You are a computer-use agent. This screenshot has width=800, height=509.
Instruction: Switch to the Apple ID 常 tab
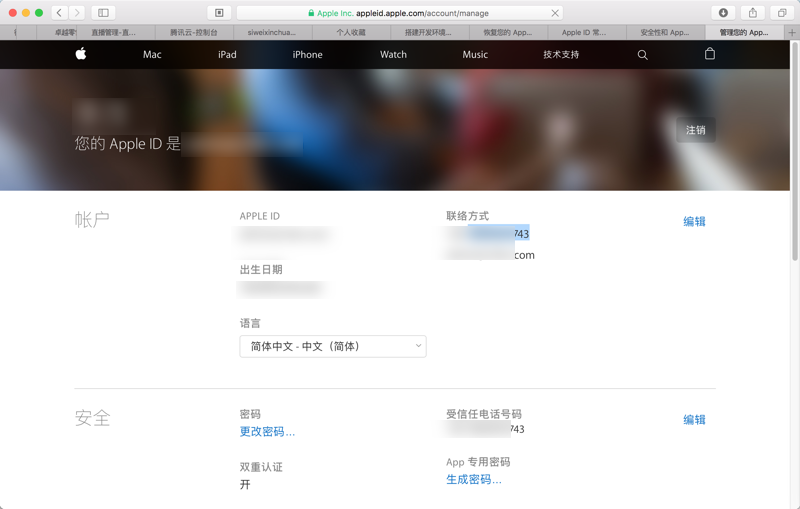coord(587,33)
